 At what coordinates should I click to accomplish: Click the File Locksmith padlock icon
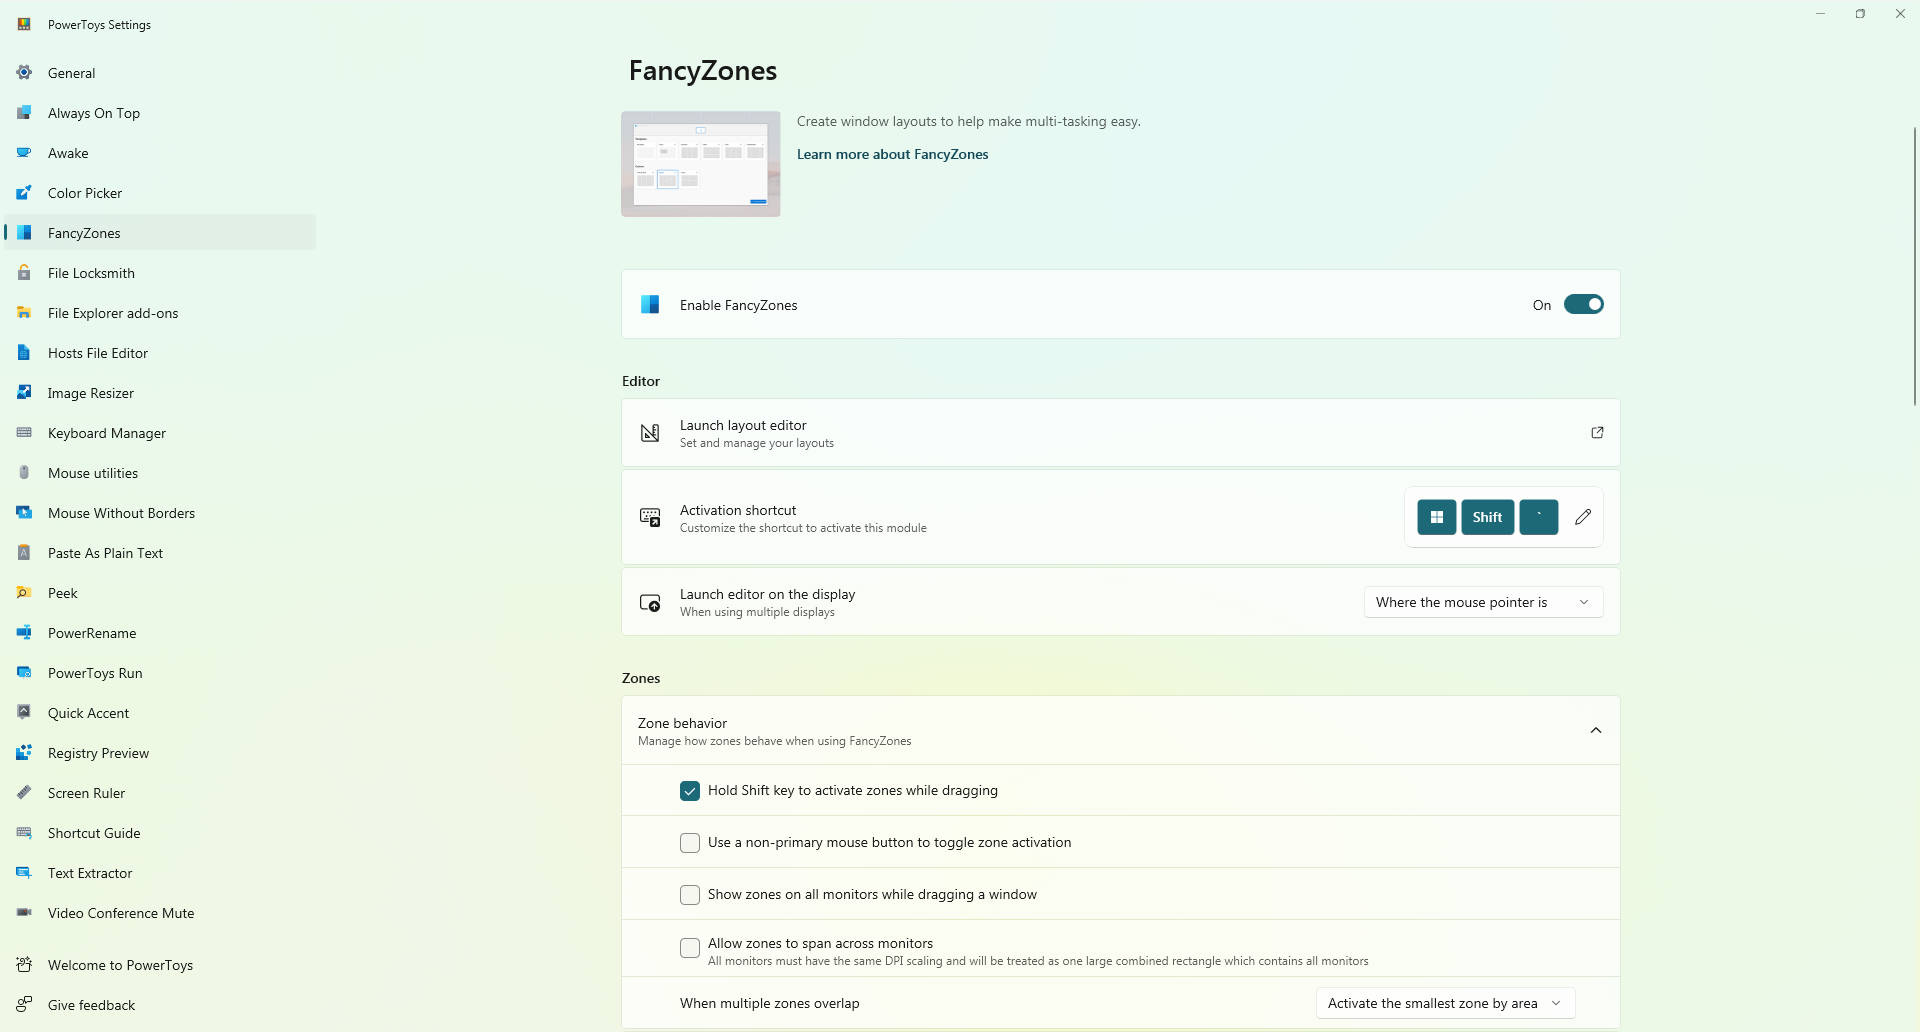pyautogui.click(x=24, y=273)
